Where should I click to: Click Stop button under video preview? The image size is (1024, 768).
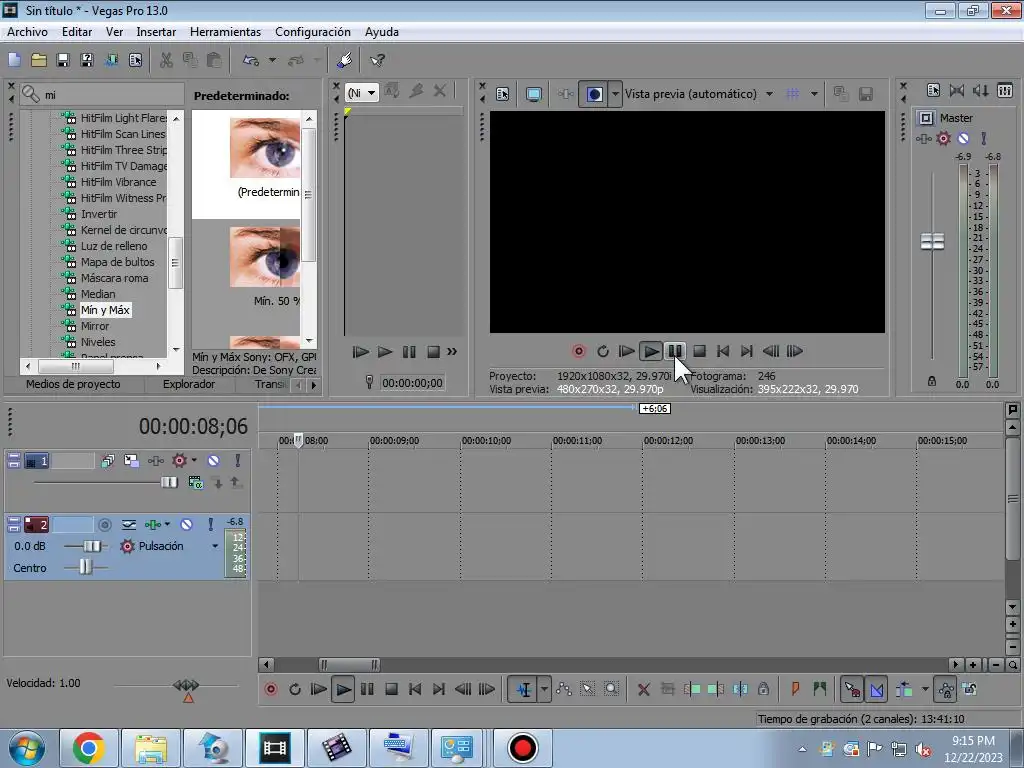tap(699, 351)
